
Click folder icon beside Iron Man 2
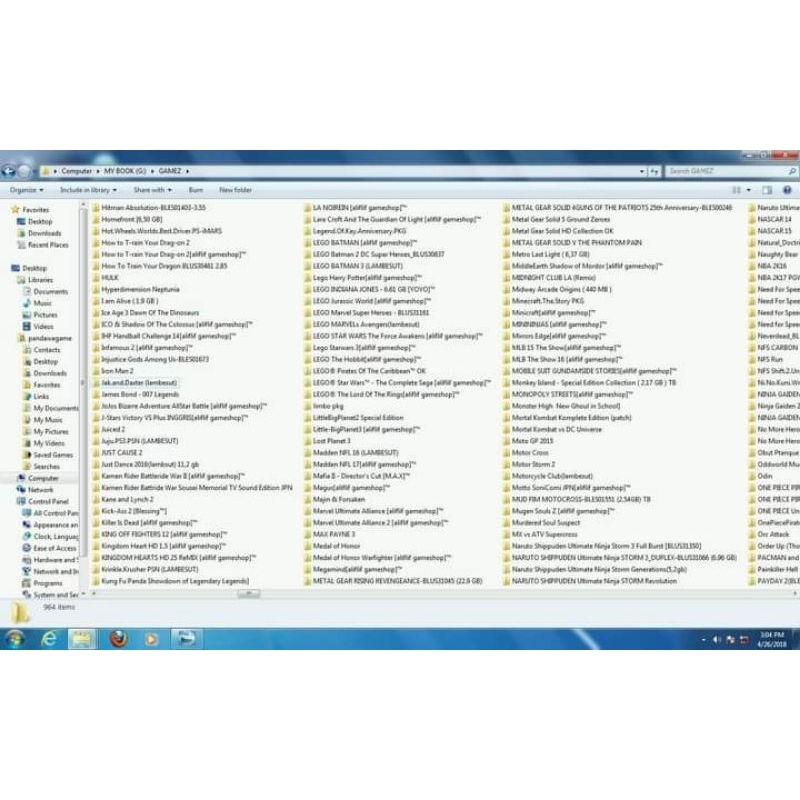pyautogui.click(x=96, y=371)
